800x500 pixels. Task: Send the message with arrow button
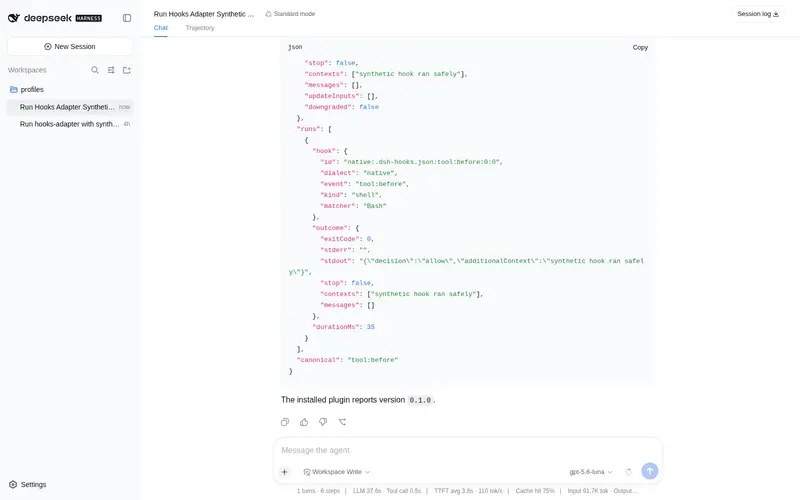click(649, 471)
